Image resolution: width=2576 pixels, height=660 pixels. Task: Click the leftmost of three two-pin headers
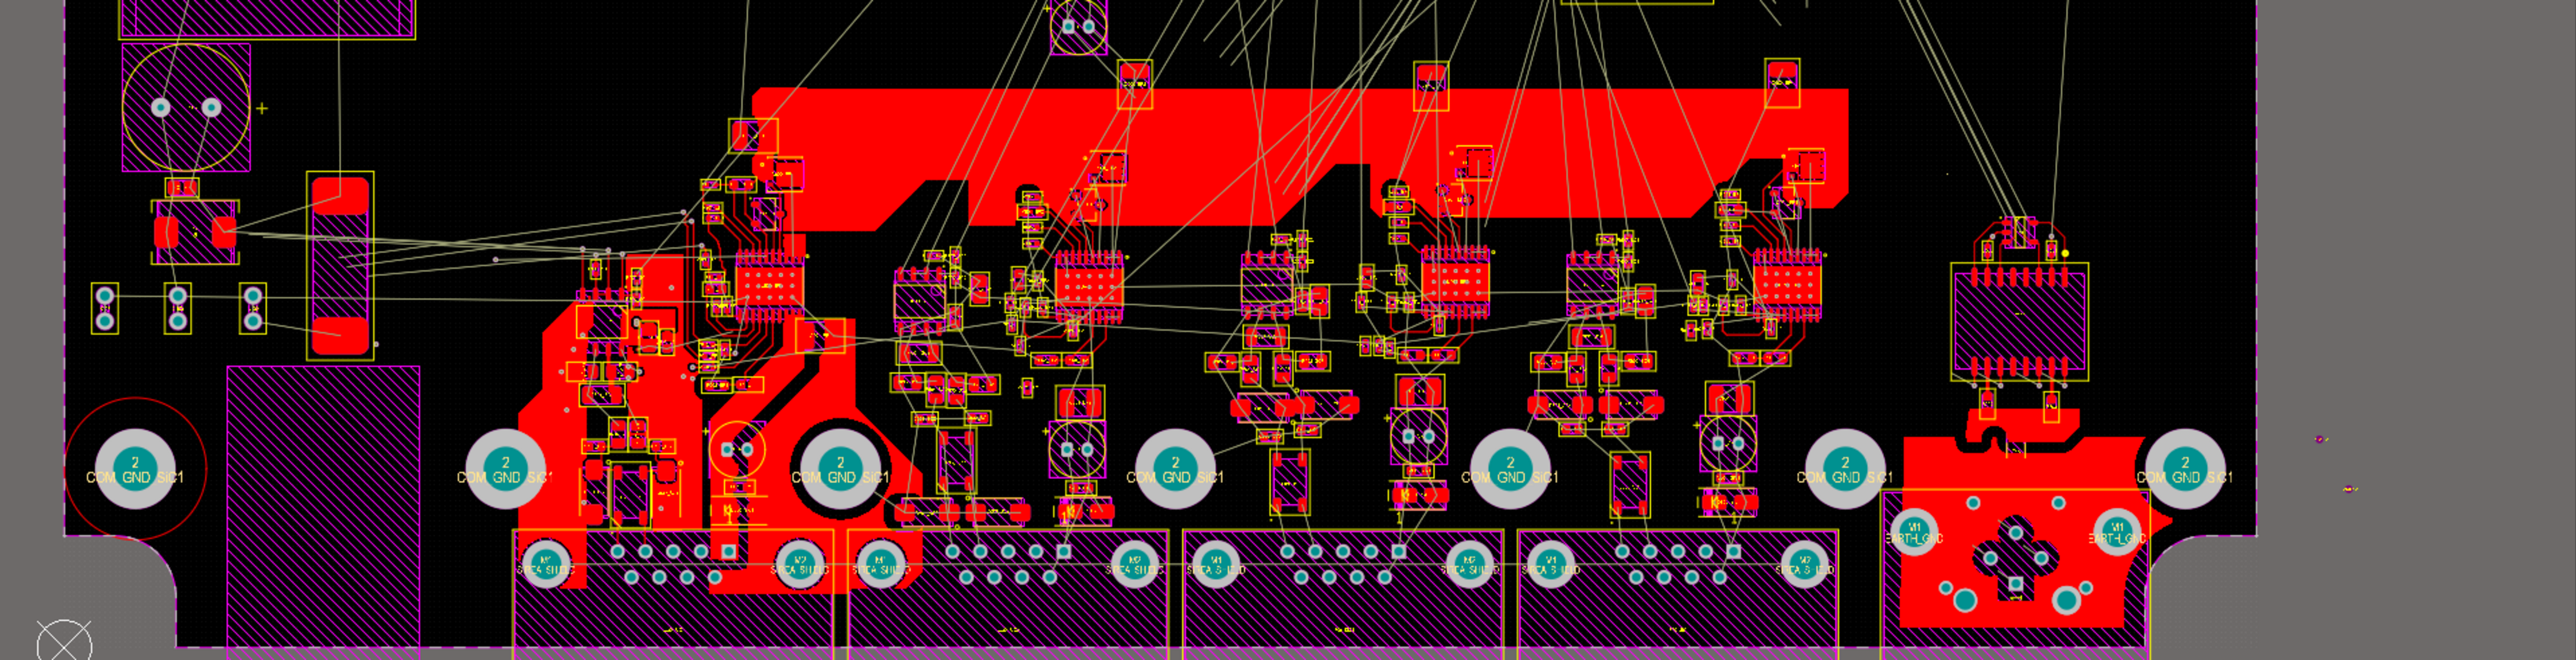[x=105, y=308]
